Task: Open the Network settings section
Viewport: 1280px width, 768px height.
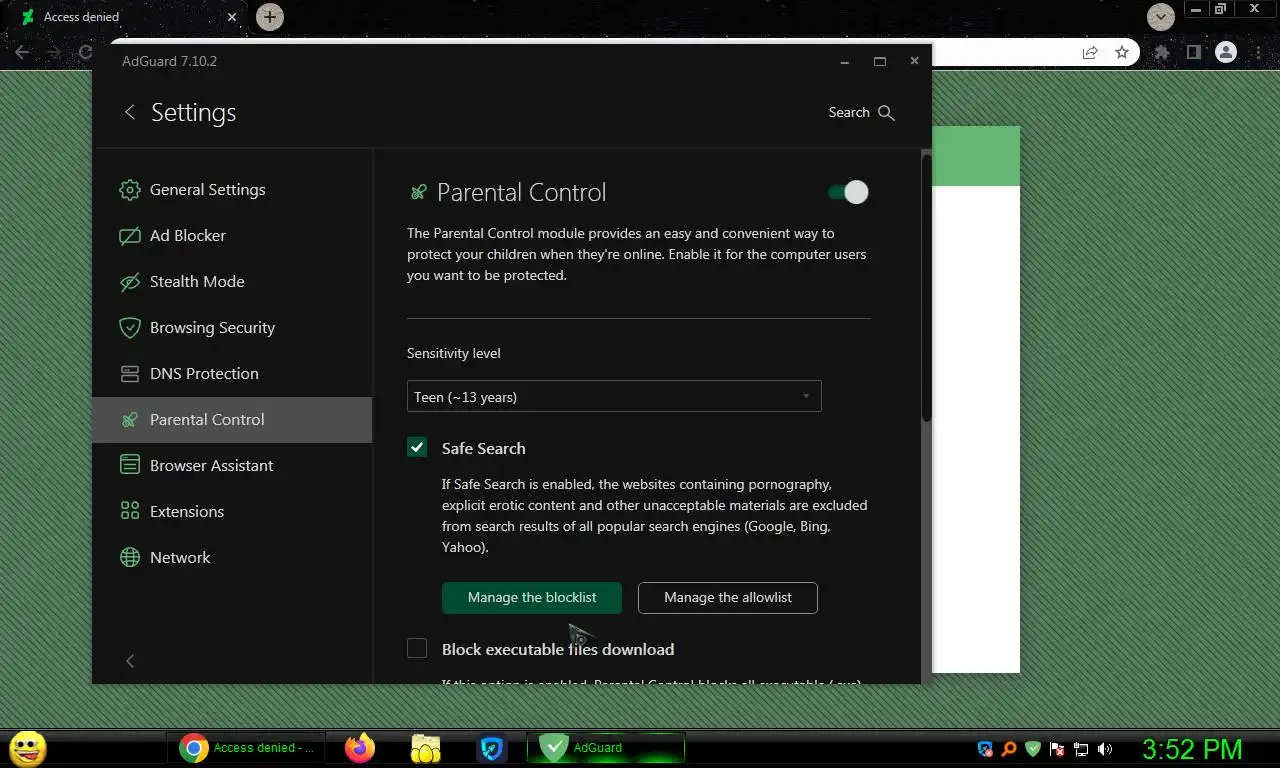Action: point(232,558)
